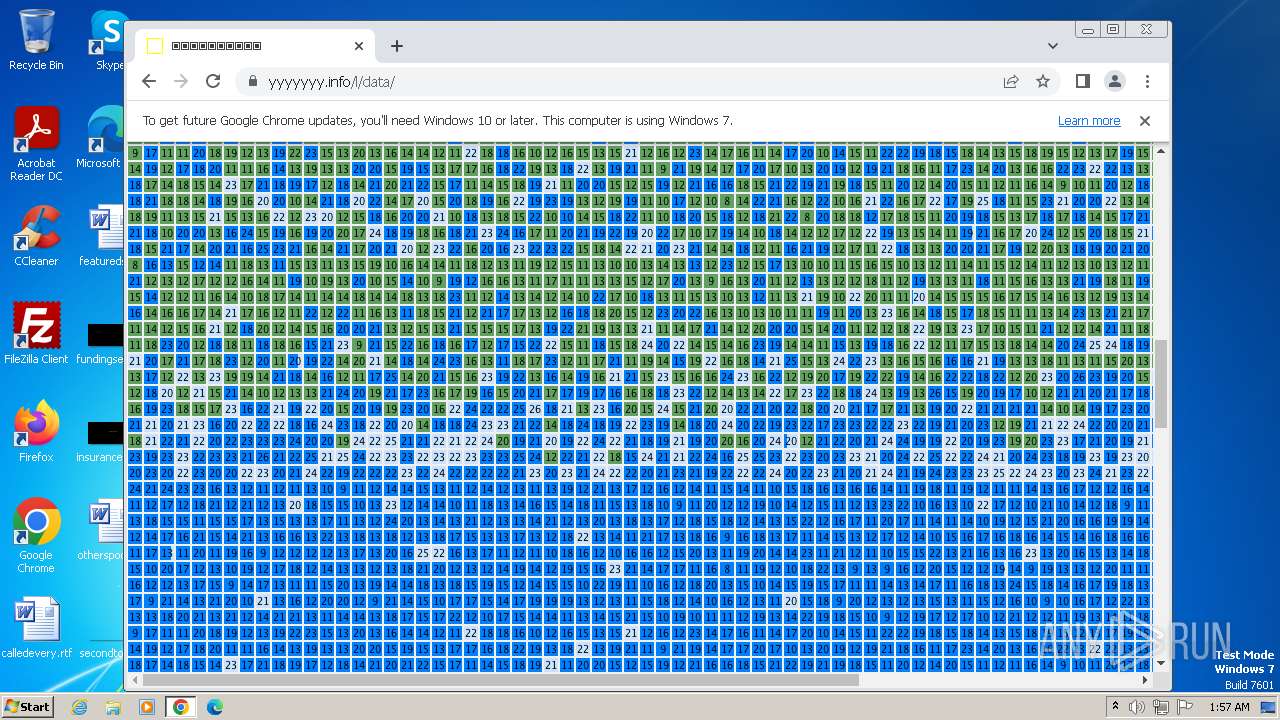This screenshot has height=720, width=1280.
Task: Launch Microsoft Edge from taskbar
Action: point(214,707)
